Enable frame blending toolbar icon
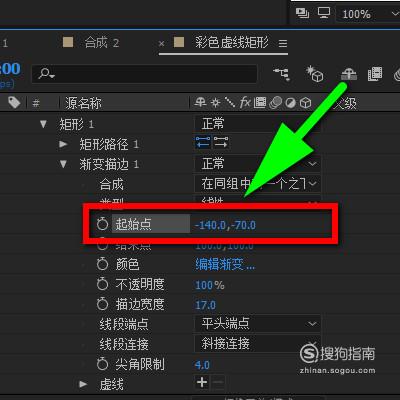The width and height of the screenshot is (400, 400). coord(375,74)
